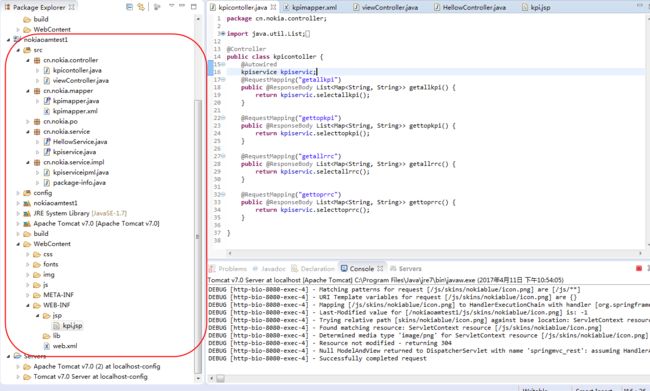Close the Package Explorer tab X
Viewport: 650px width, 391px height.
(x=72, y=7)
